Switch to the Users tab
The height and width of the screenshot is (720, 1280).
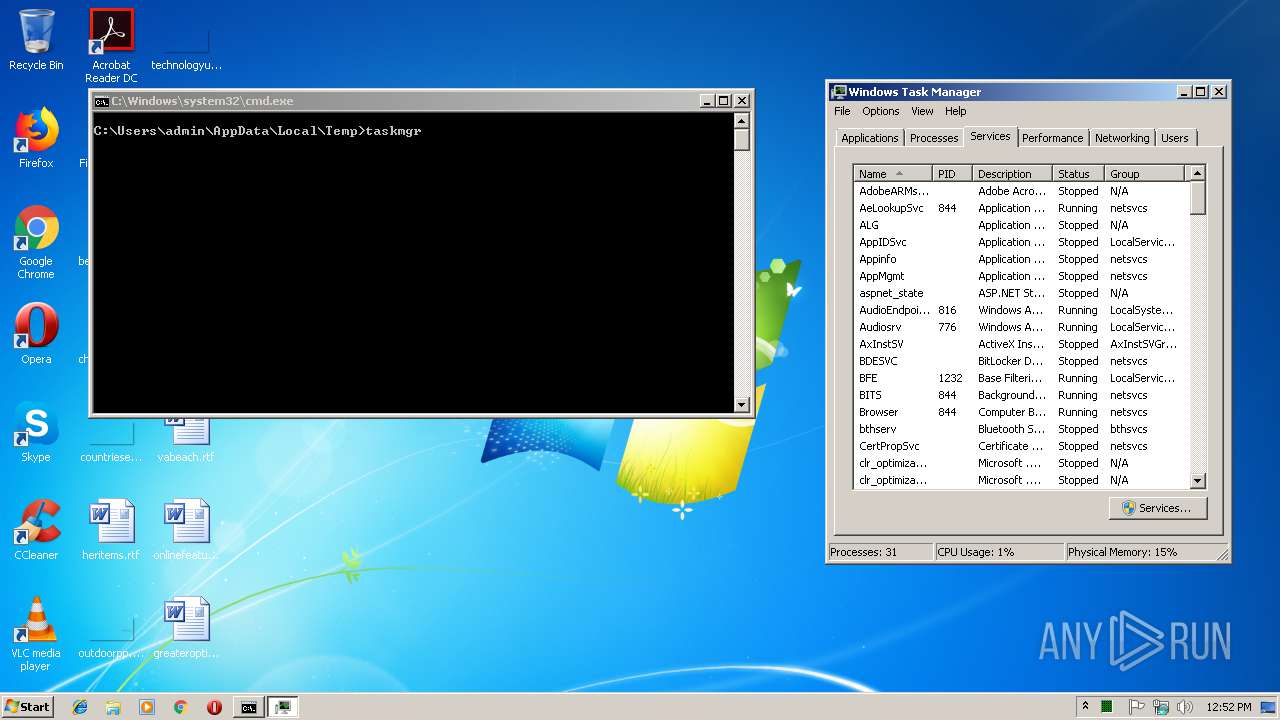pyautogui.click(x=1175, y=138)
